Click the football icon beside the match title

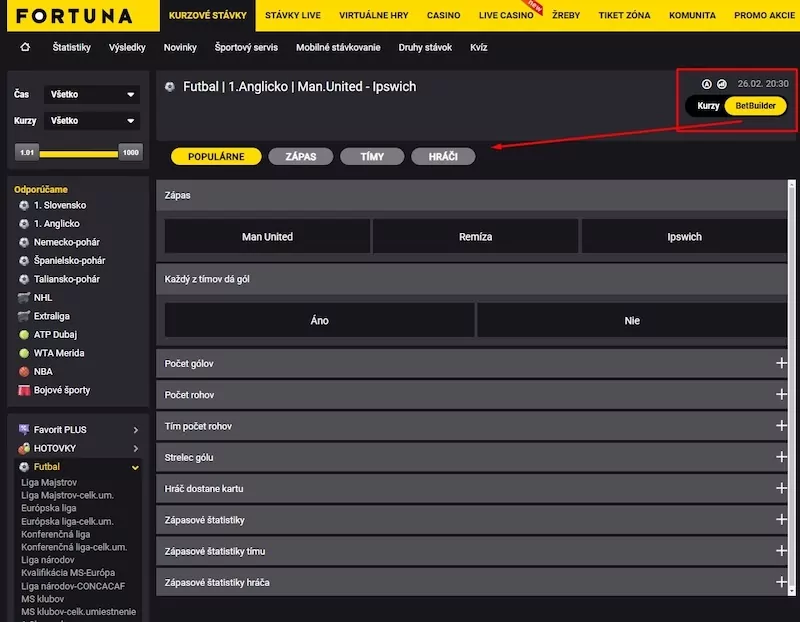tap(170, 87)
